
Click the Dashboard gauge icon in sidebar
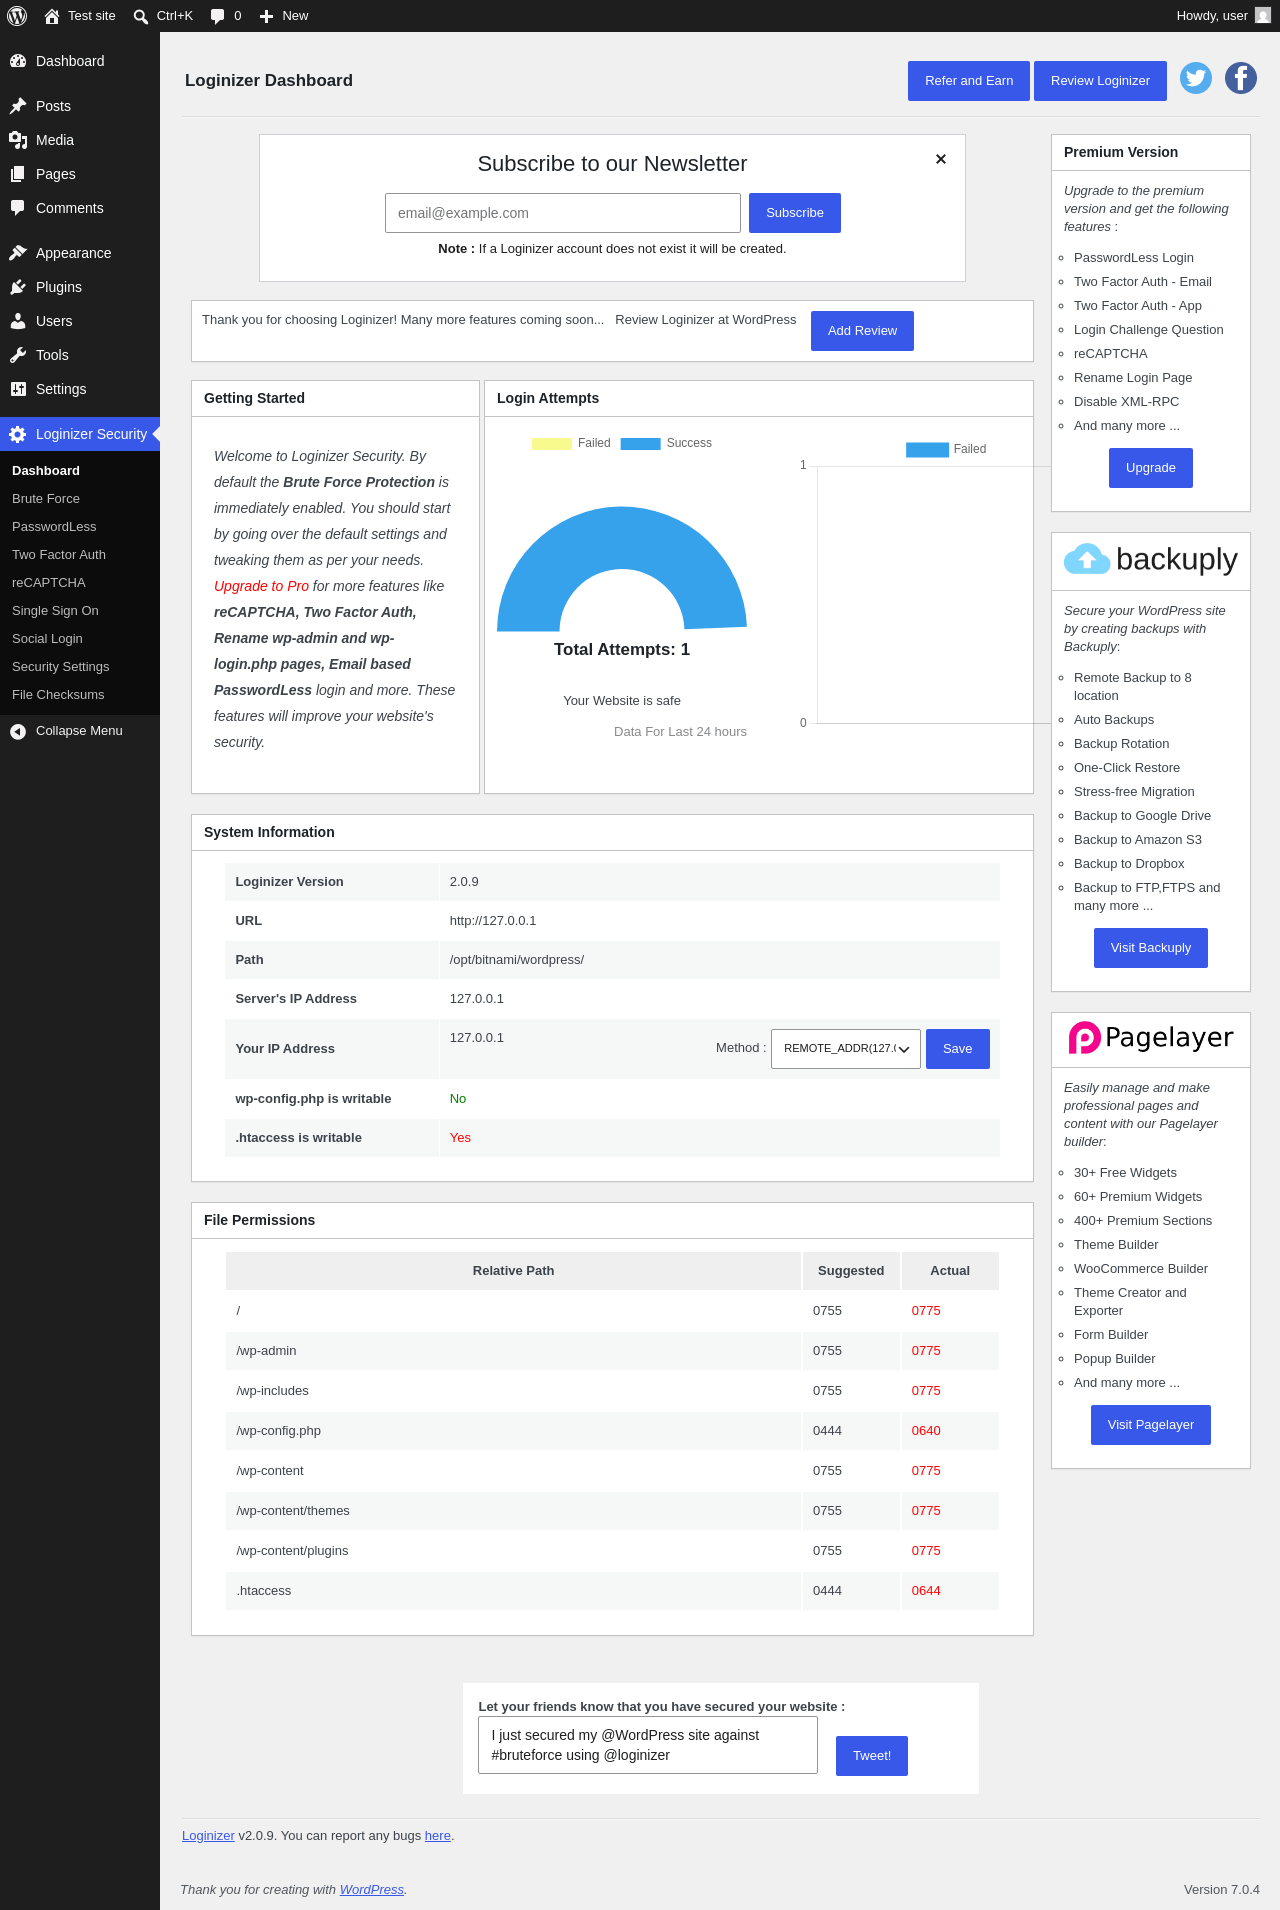point(18,61)
